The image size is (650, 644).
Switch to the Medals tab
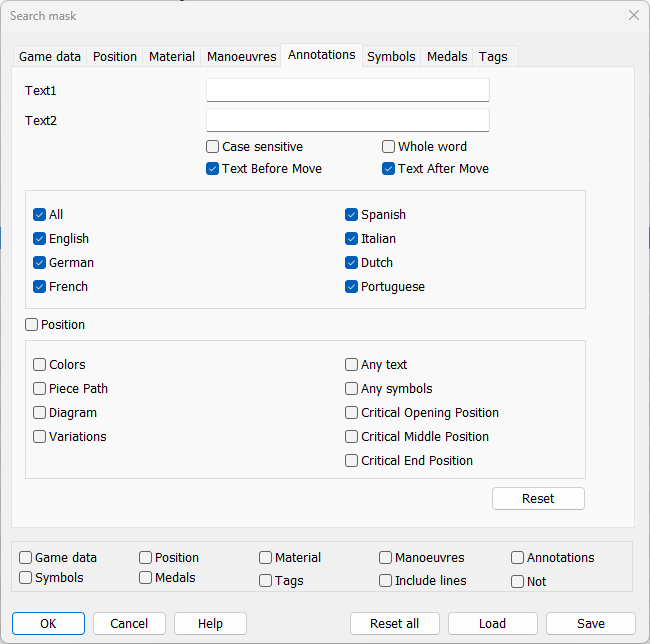(x=447, y=56)
